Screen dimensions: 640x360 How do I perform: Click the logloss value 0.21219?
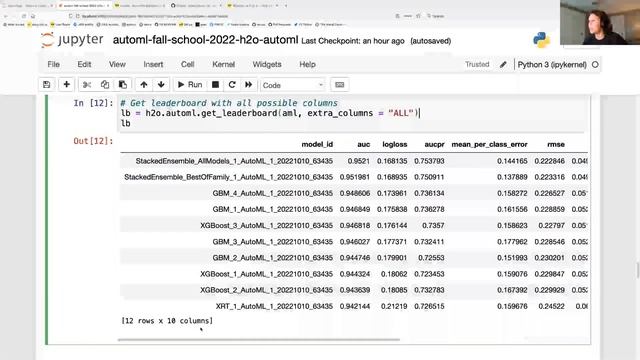394,306
